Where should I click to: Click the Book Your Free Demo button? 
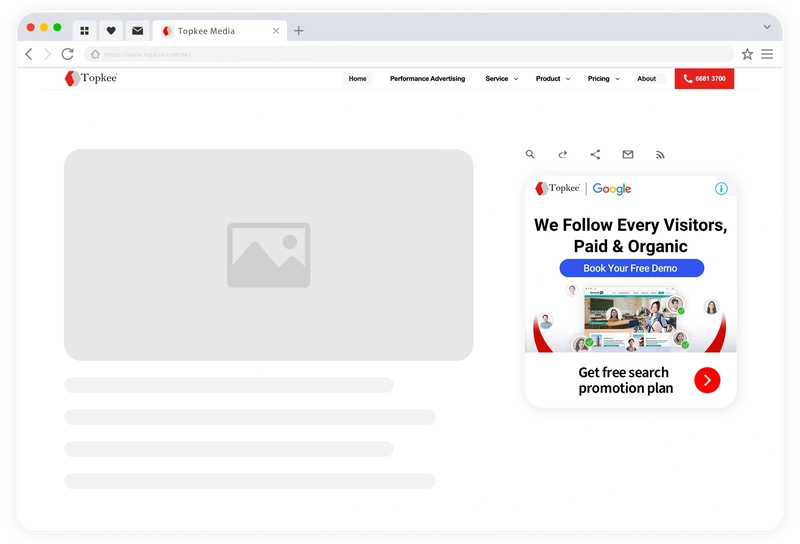(x=631, y=268)
